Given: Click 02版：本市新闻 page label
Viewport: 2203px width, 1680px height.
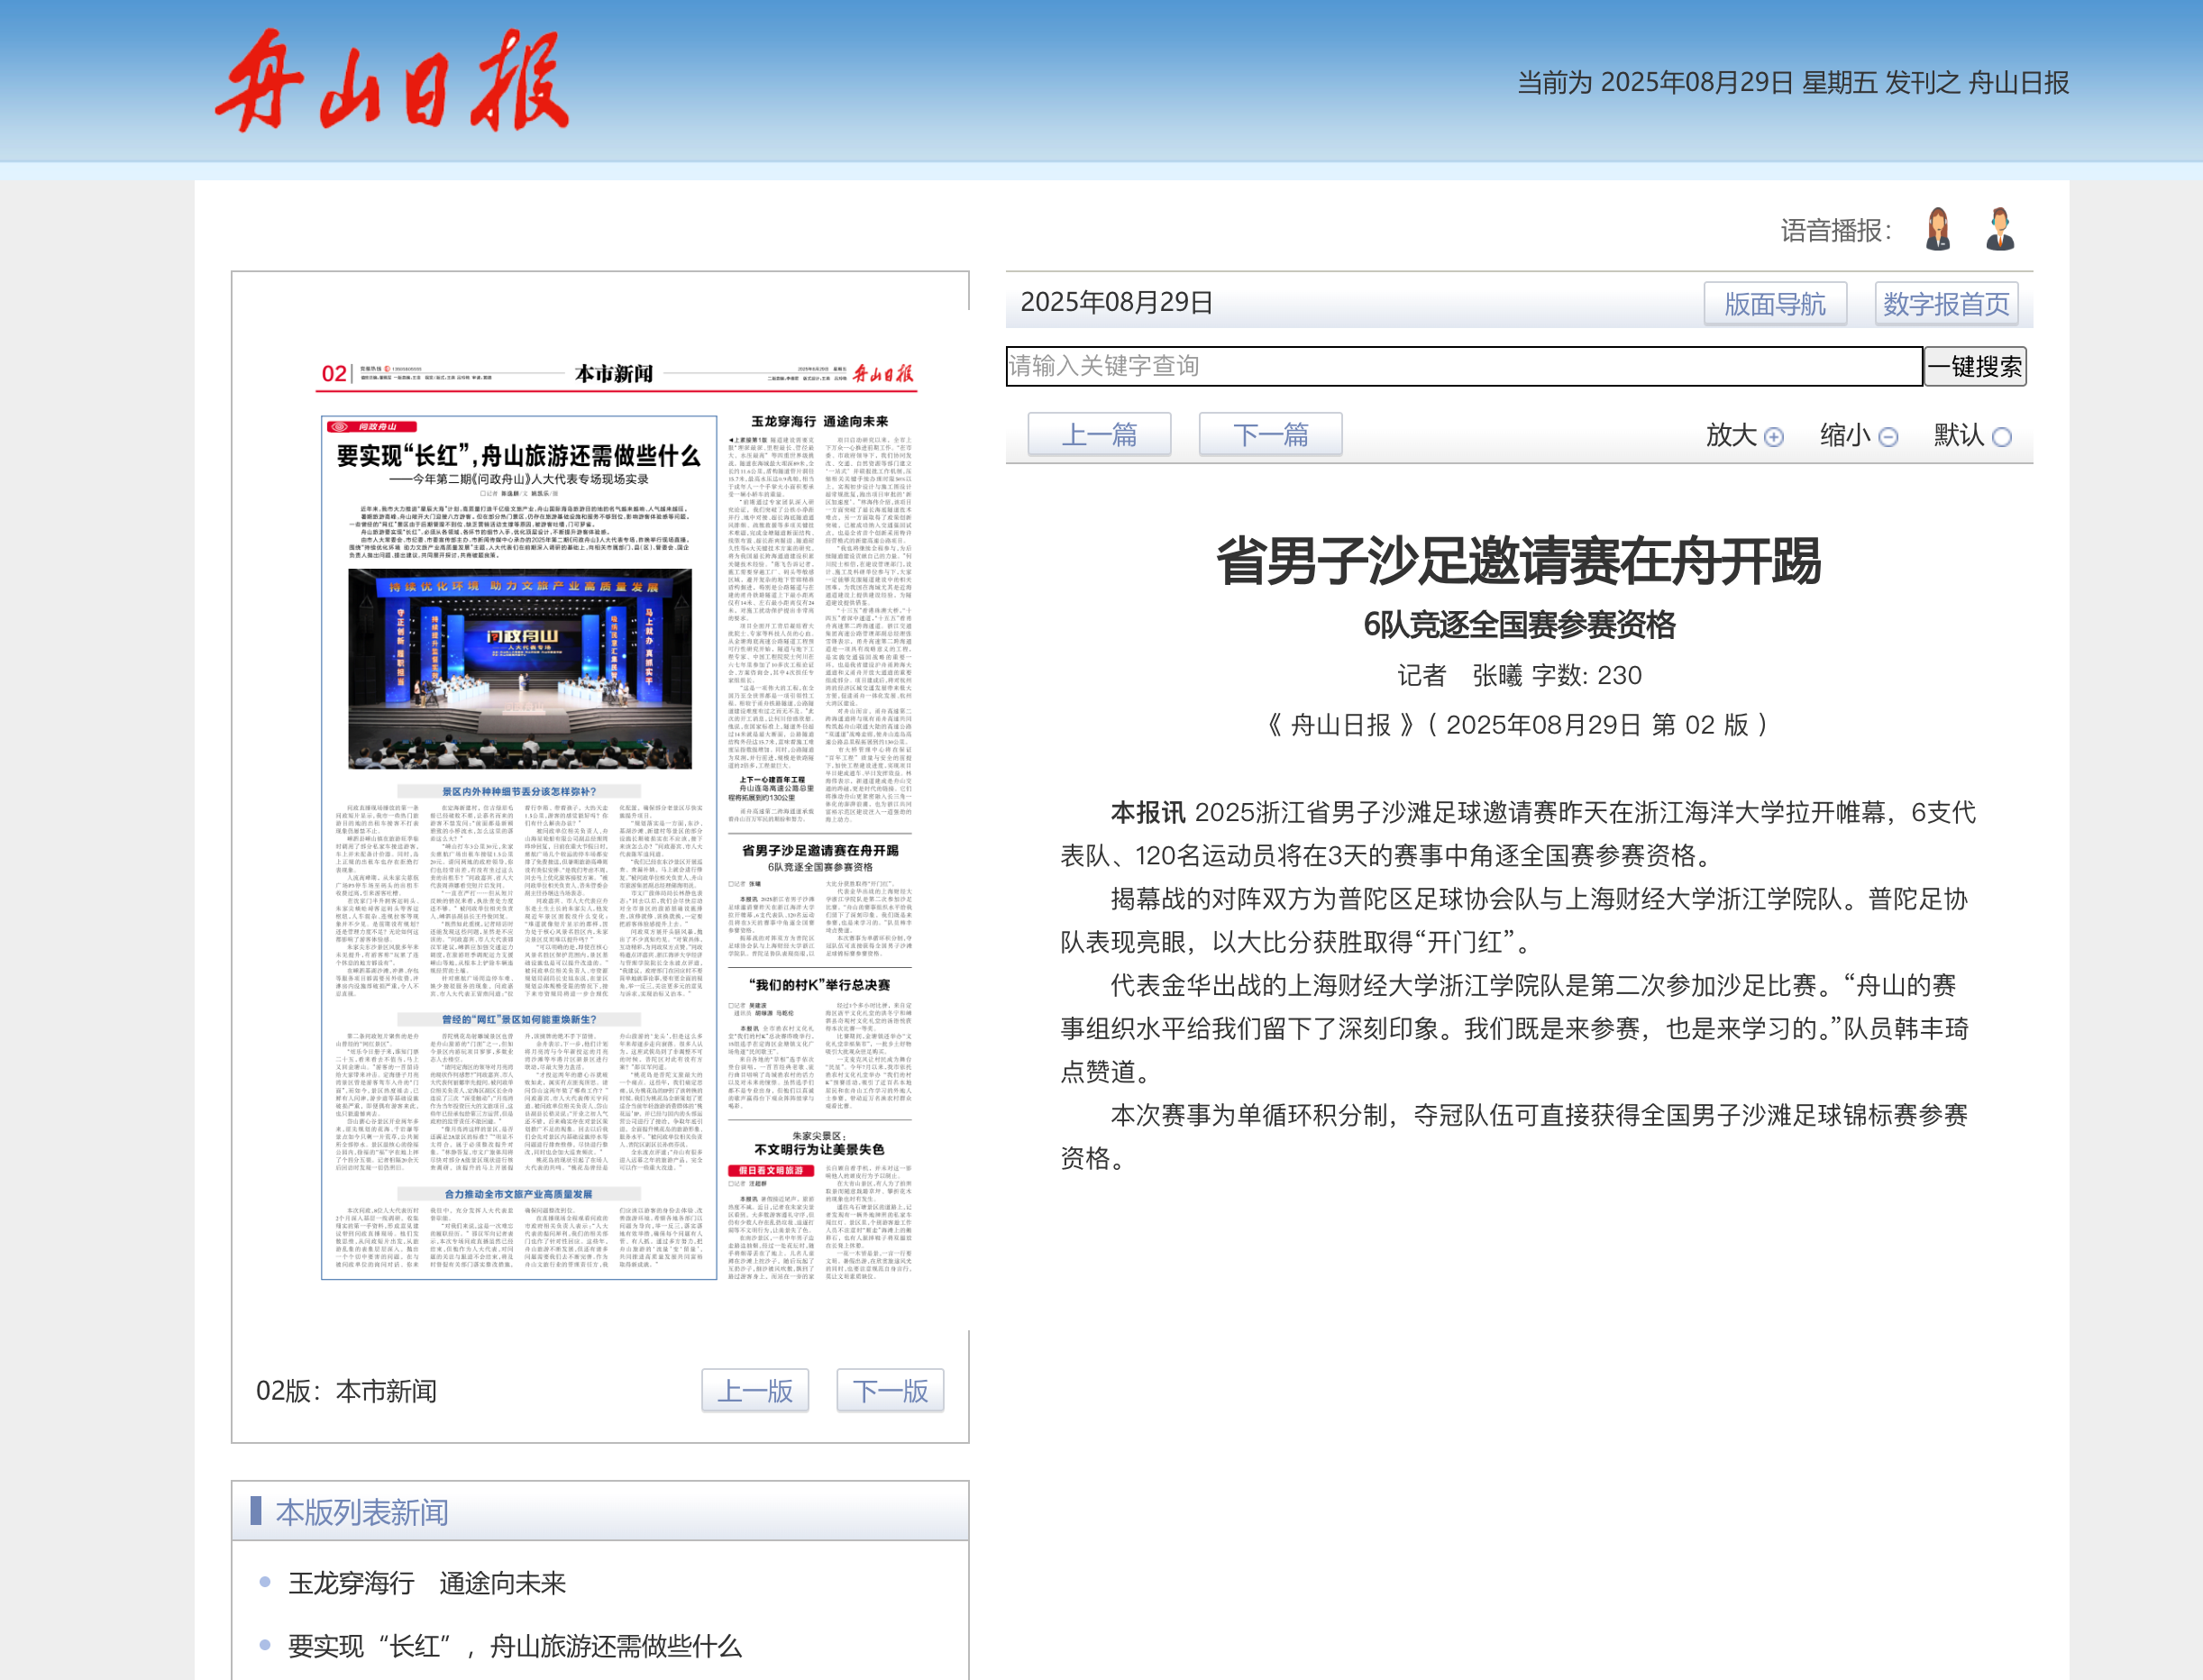Looking at the screenshot, I should coord(346,1391).
